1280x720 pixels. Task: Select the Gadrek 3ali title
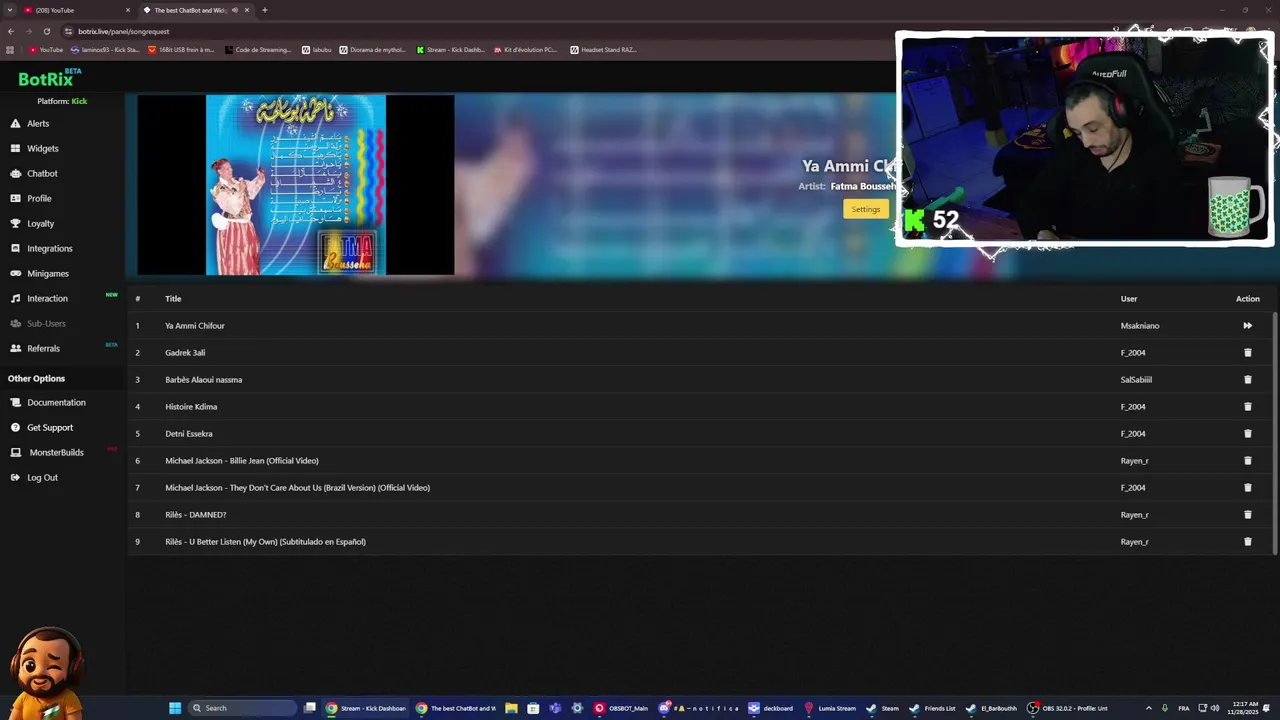(x=185, y=353)
